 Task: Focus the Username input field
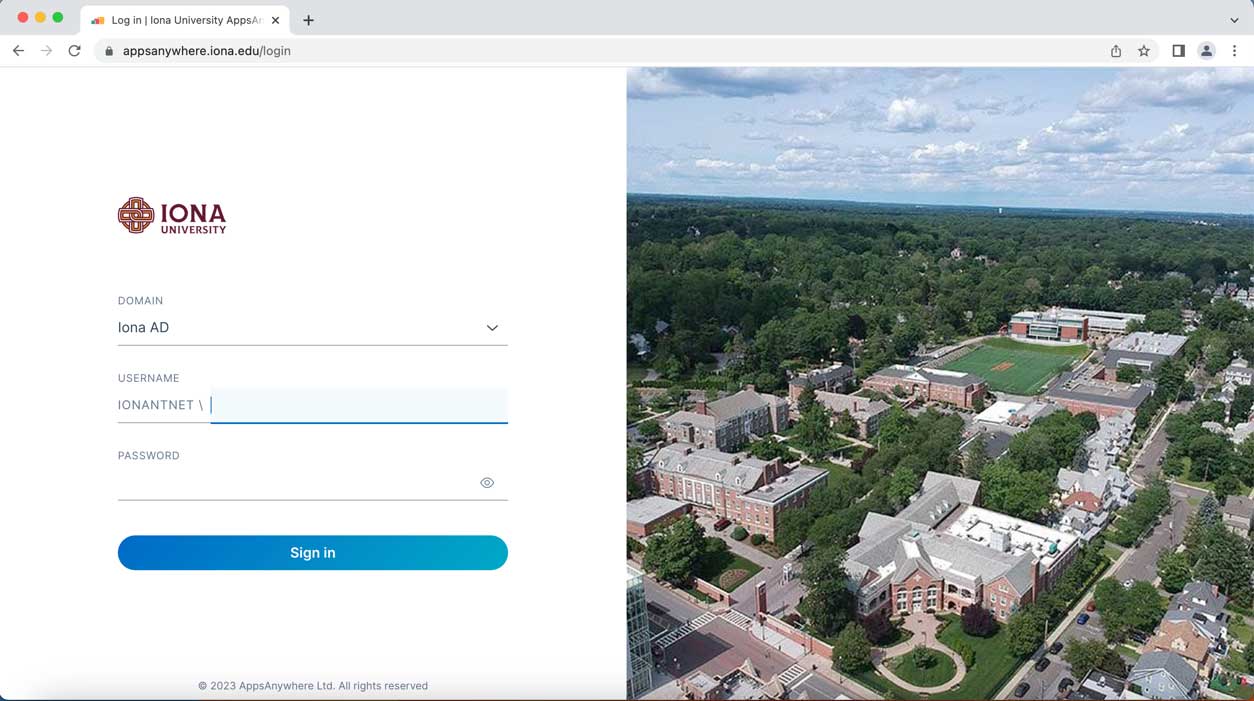[359, 405]
